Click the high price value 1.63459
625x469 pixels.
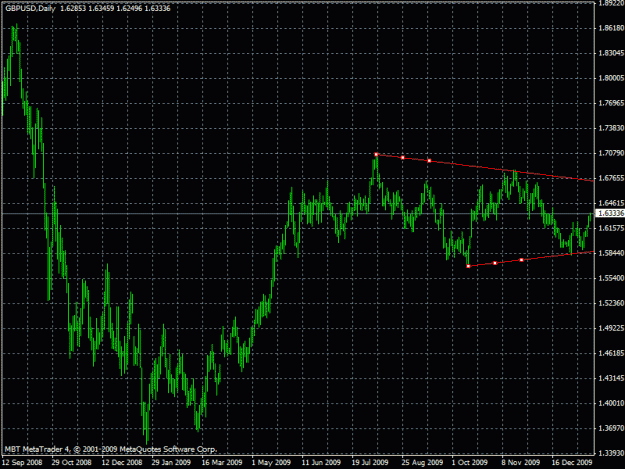(101, 8)
